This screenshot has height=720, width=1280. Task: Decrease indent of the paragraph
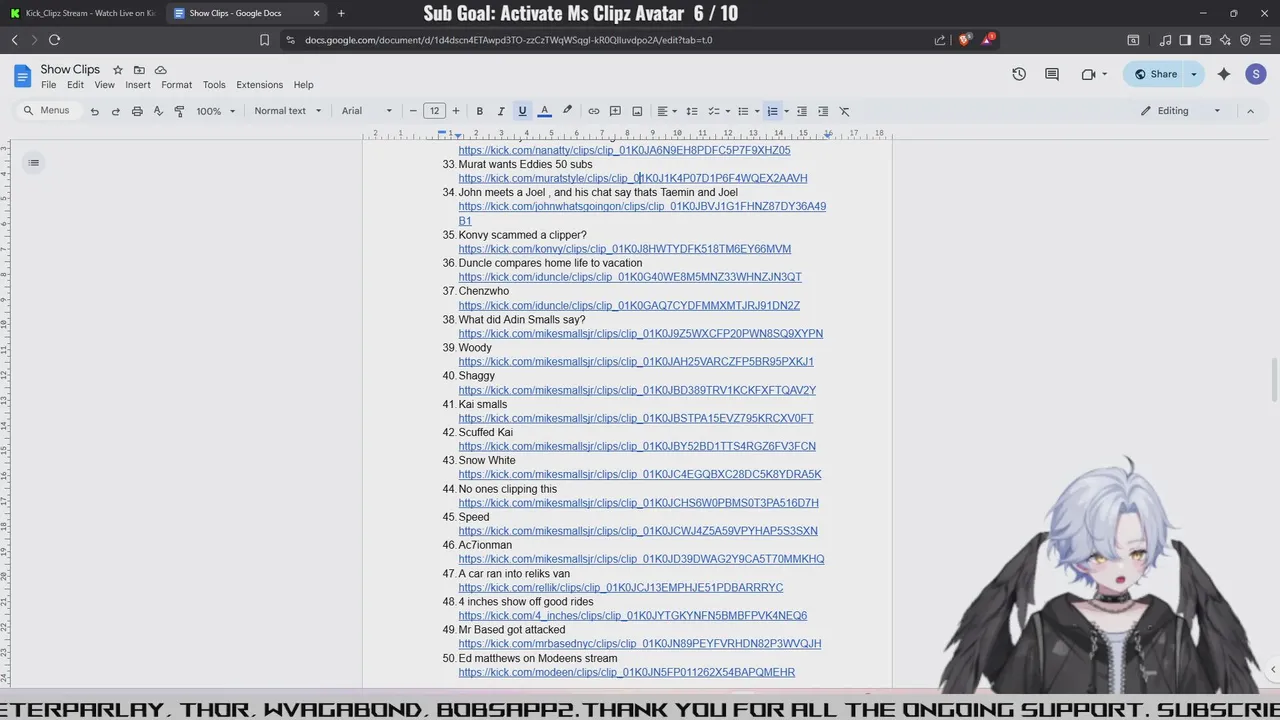point(801,111)
